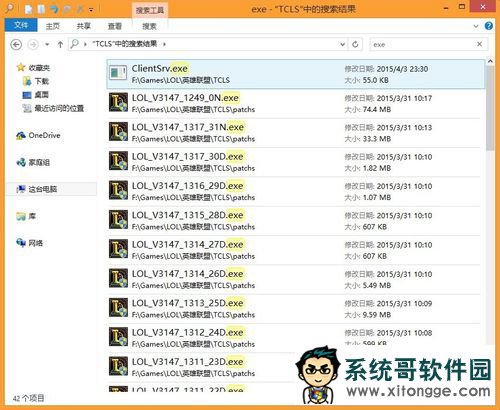Select the LOL_V3147_1314_27D.exe icon
This screenshot has width=500, height=410.
pyautogui.click(x=118, y=249)
